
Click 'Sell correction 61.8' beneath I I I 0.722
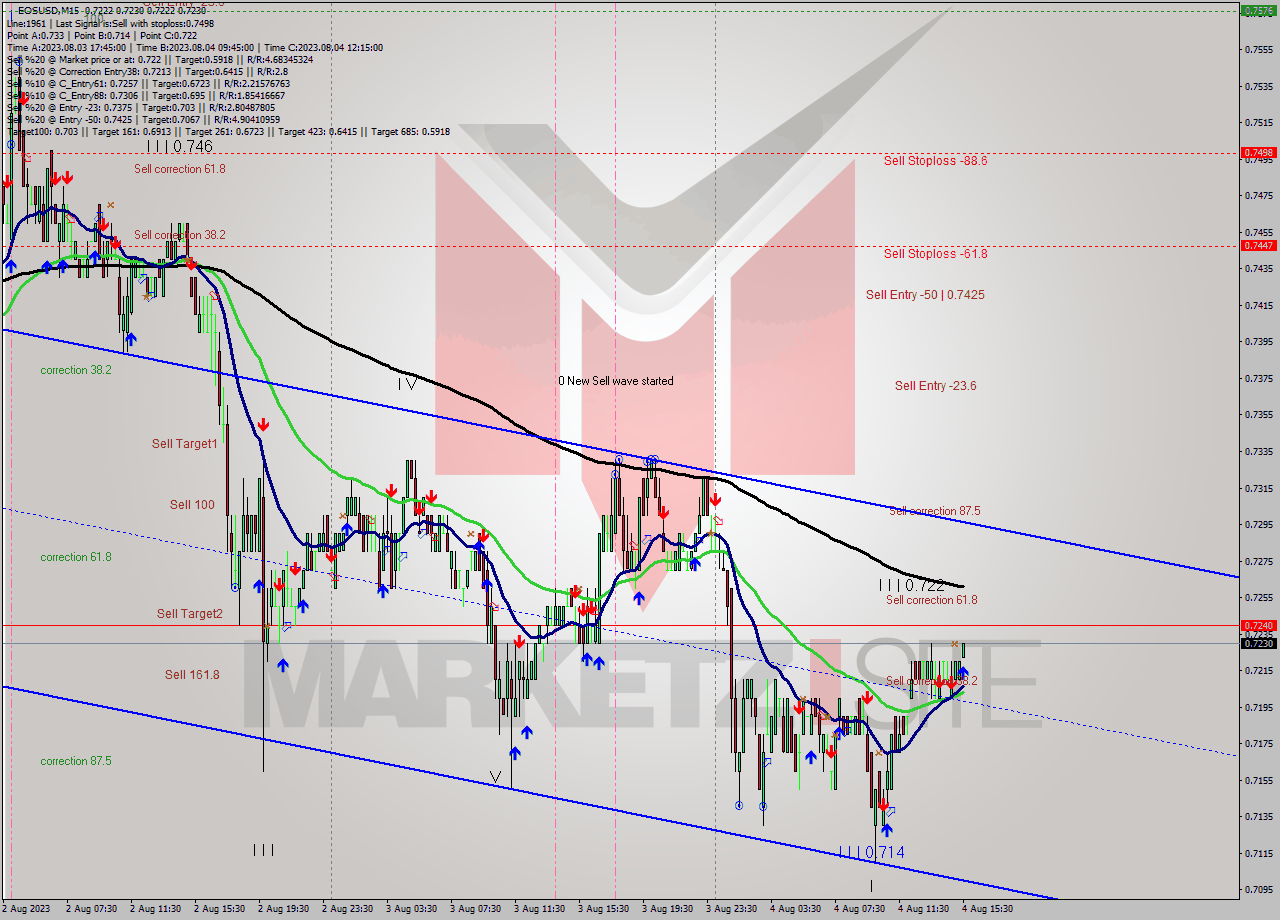tap(931, 600)
